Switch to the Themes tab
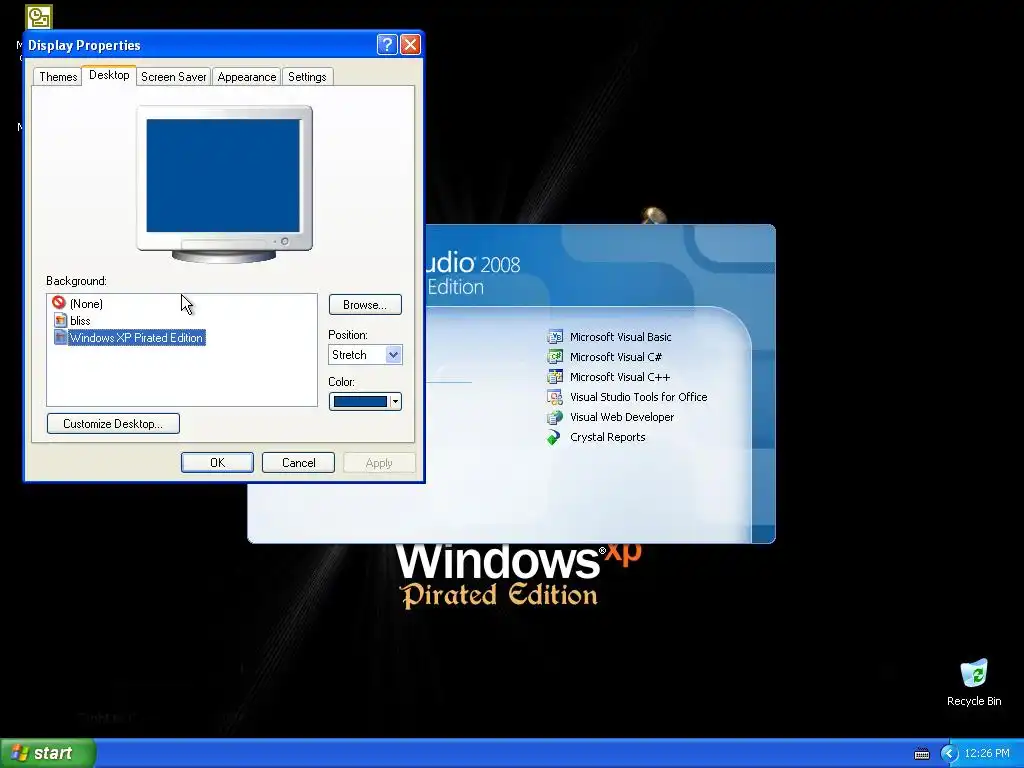The width and height of the screenshot is (1024, 768). point(58,76)
